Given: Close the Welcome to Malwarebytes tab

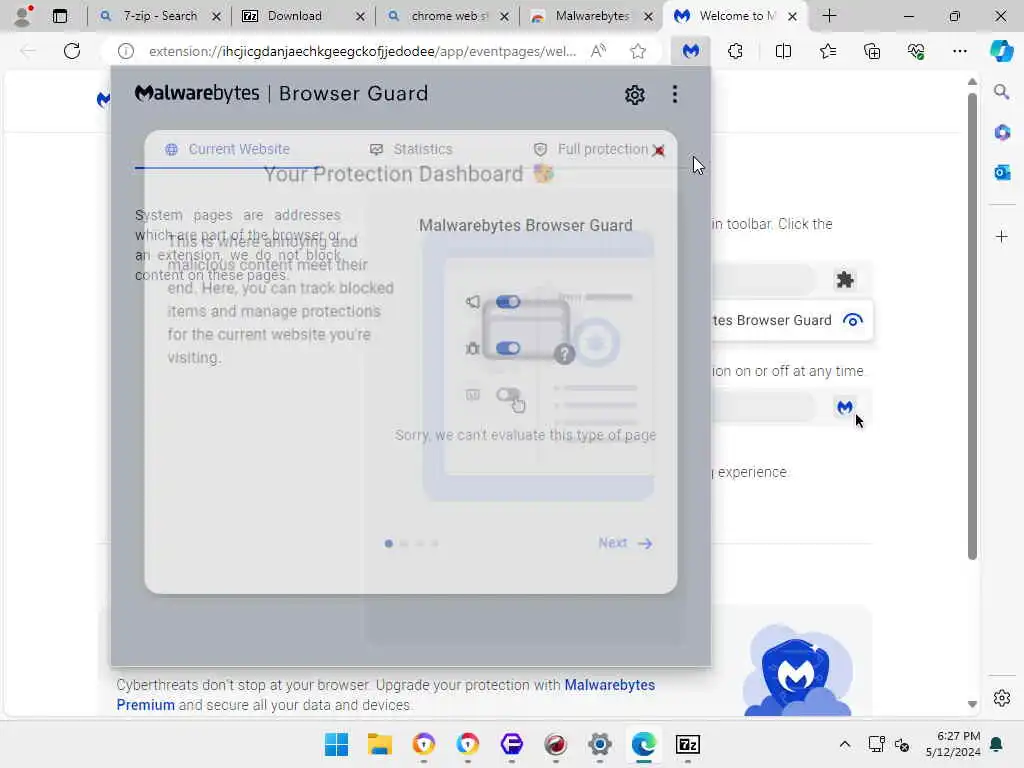Looking at the screenshot, I should 792,16.
